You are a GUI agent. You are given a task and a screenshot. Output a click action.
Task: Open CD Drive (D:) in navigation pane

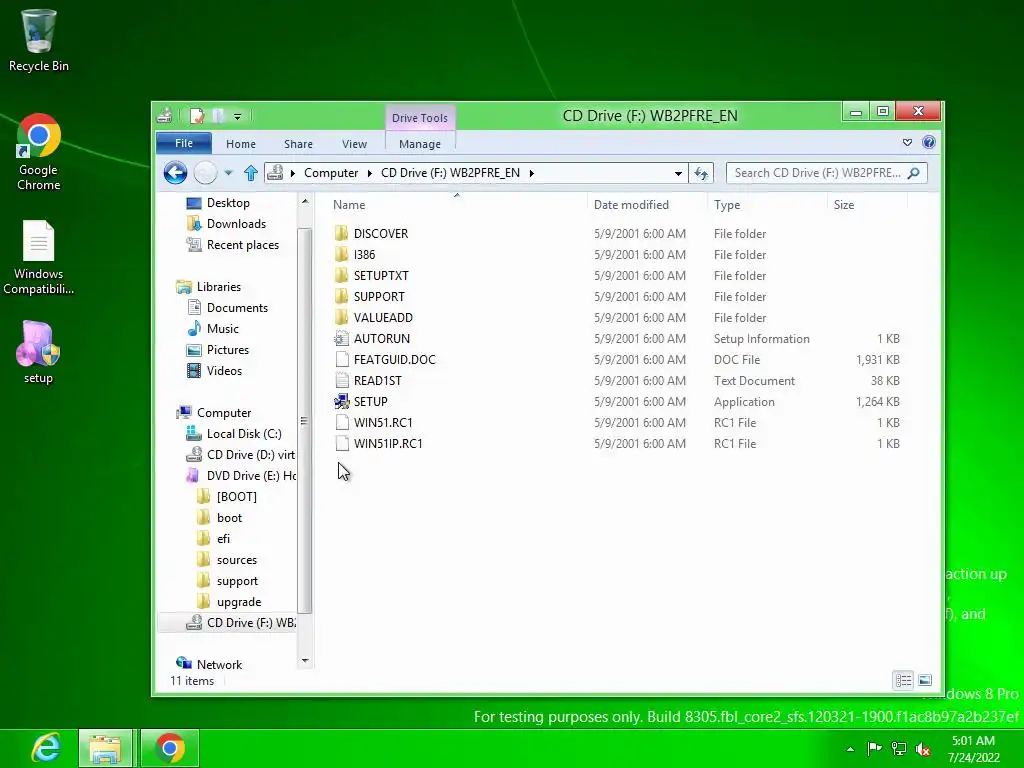[250, 455]
